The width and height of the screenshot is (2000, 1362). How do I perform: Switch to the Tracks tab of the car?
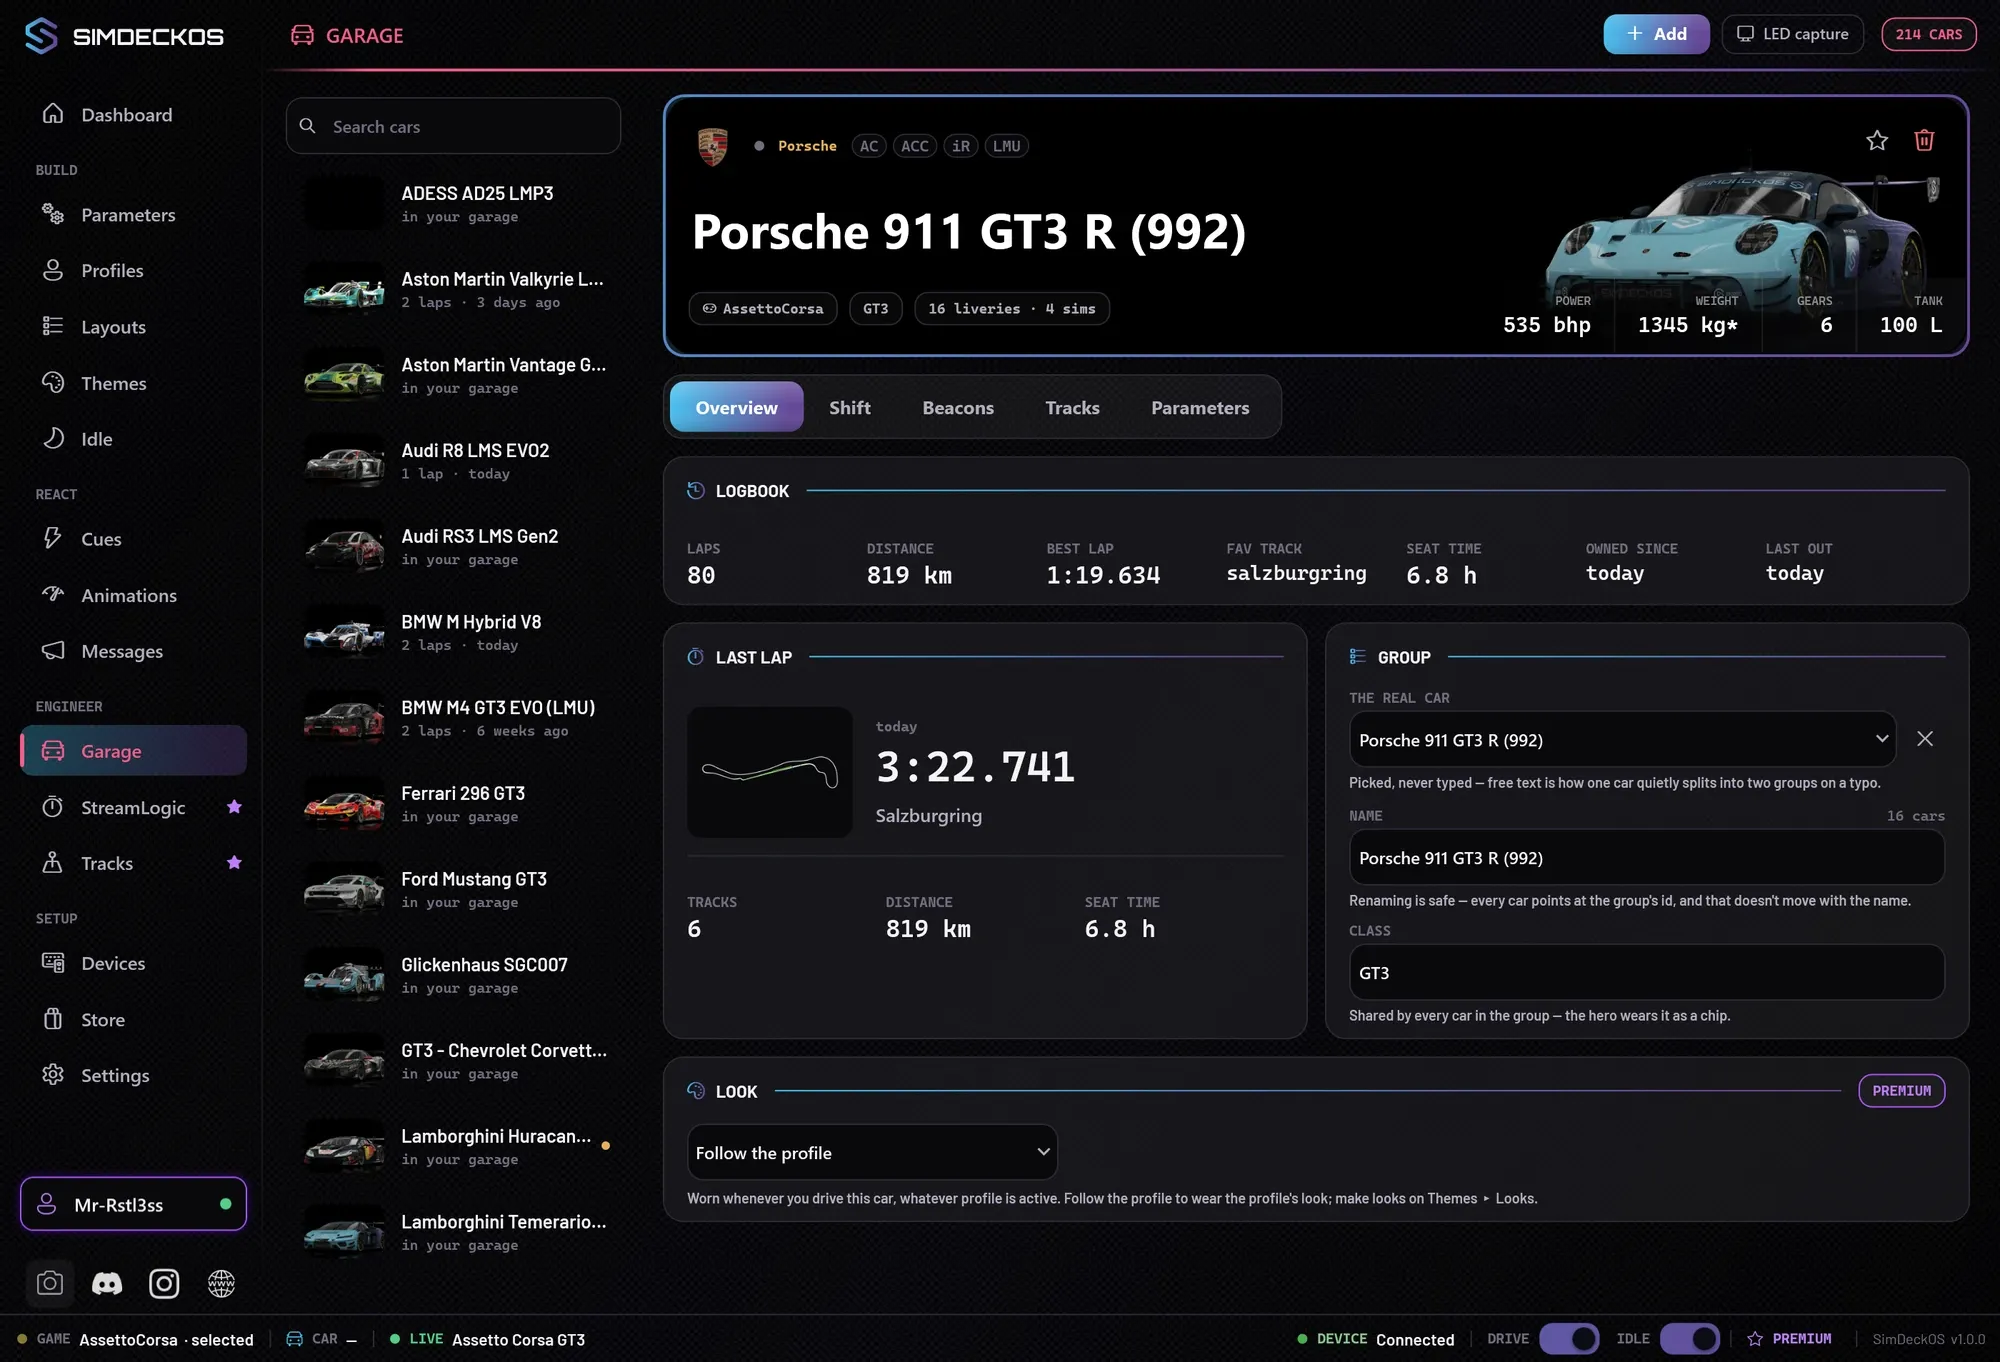(1072, 407)
